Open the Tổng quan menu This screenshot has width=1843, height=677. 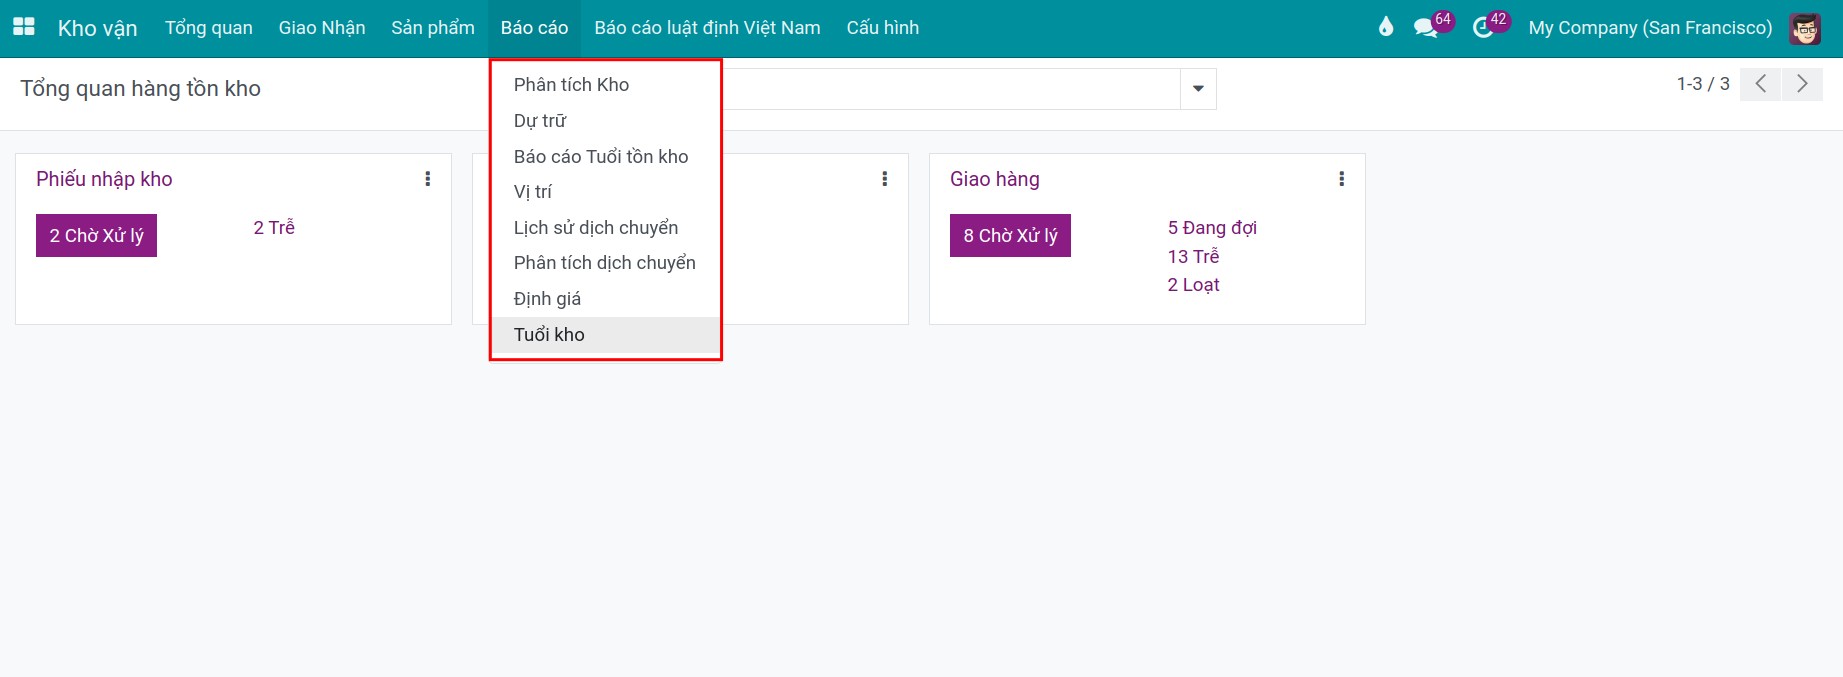pos(209,28)
